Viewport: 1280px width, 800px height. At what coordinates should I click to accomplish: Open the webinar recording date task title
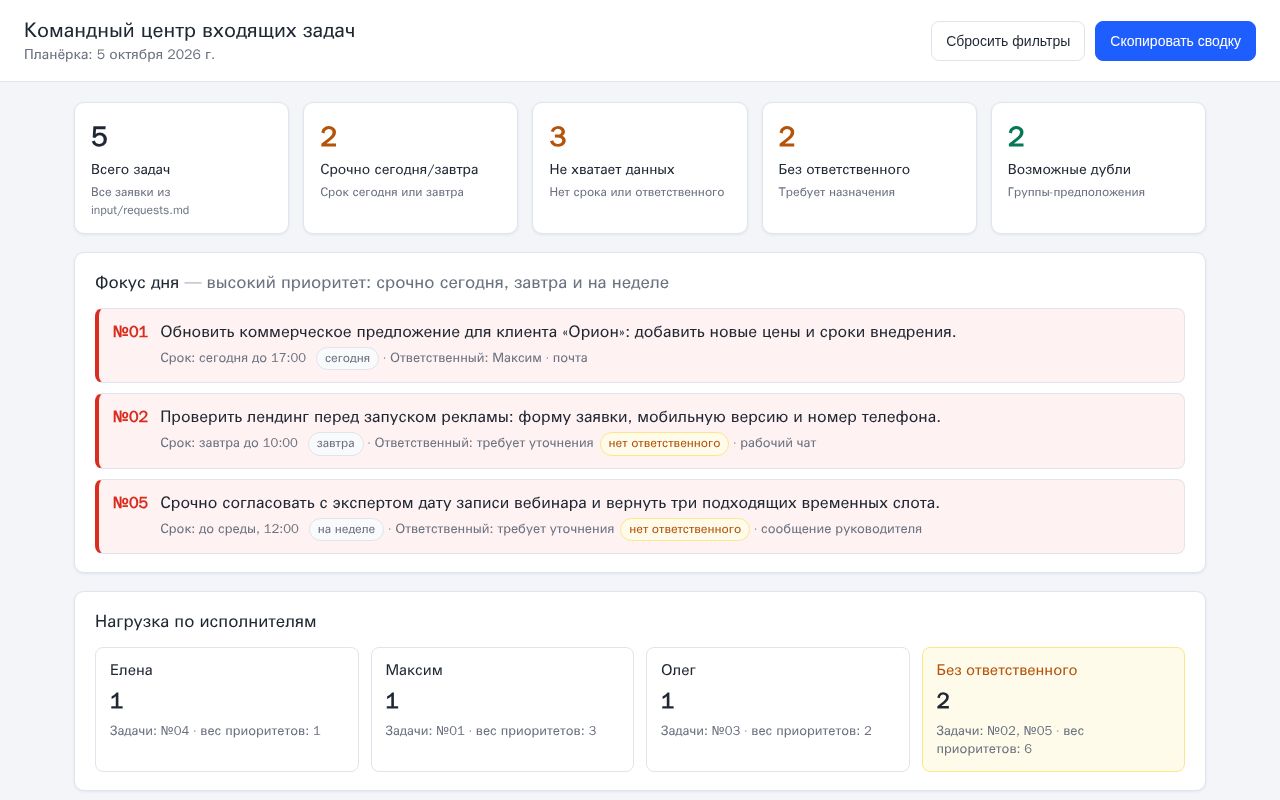550,503
